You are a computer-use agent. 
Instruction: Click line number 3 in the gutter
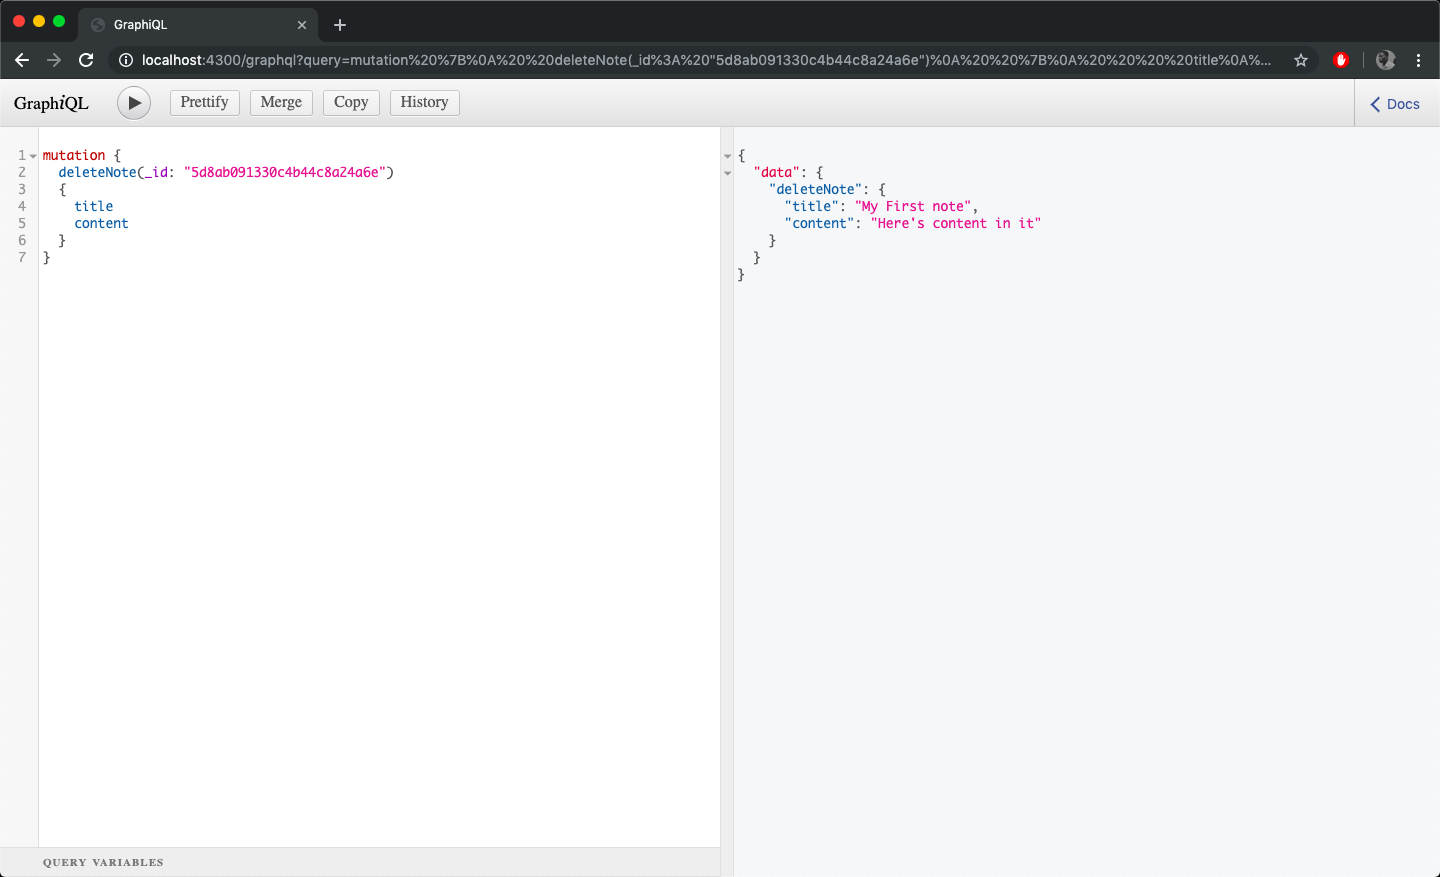(22, 189)
